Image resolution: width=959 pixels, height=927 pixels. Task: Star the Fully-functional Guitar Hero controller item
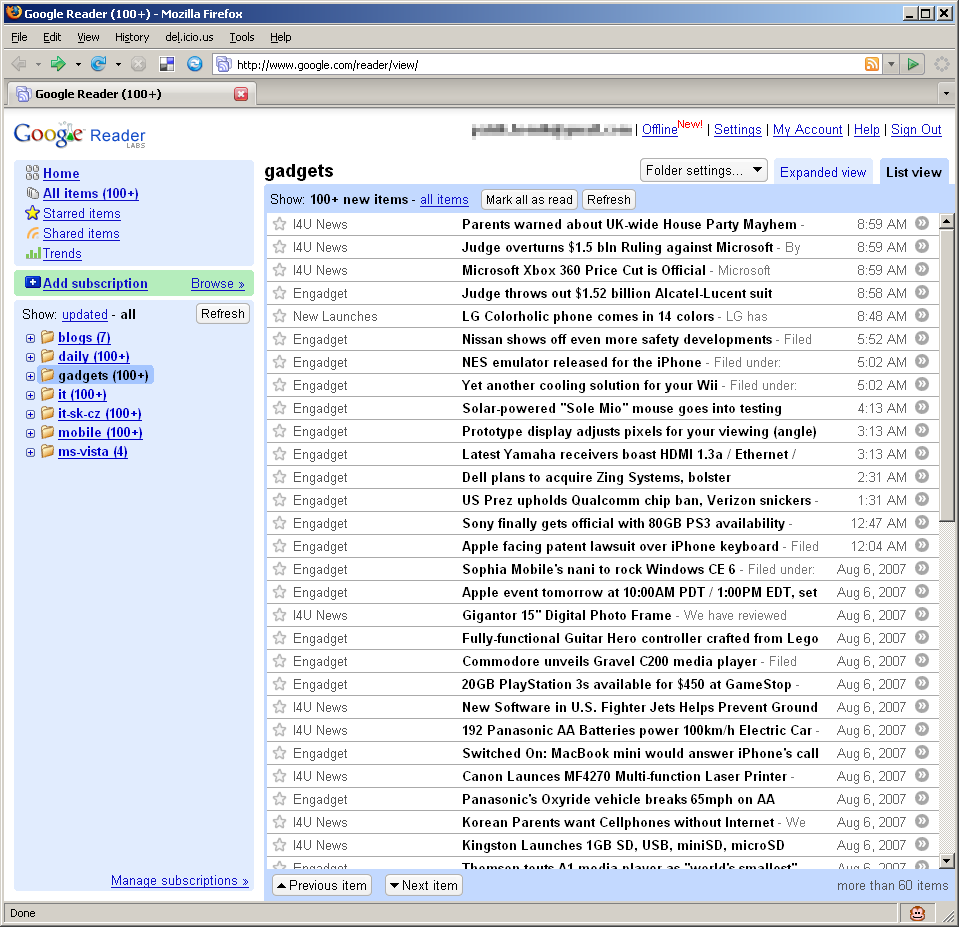(280, 638)
